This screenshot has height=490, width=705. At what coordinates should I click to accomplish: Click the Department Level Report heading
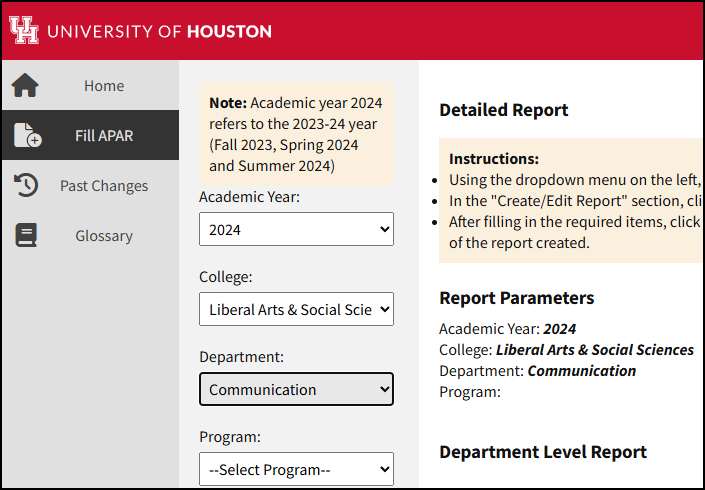point(542,452)
